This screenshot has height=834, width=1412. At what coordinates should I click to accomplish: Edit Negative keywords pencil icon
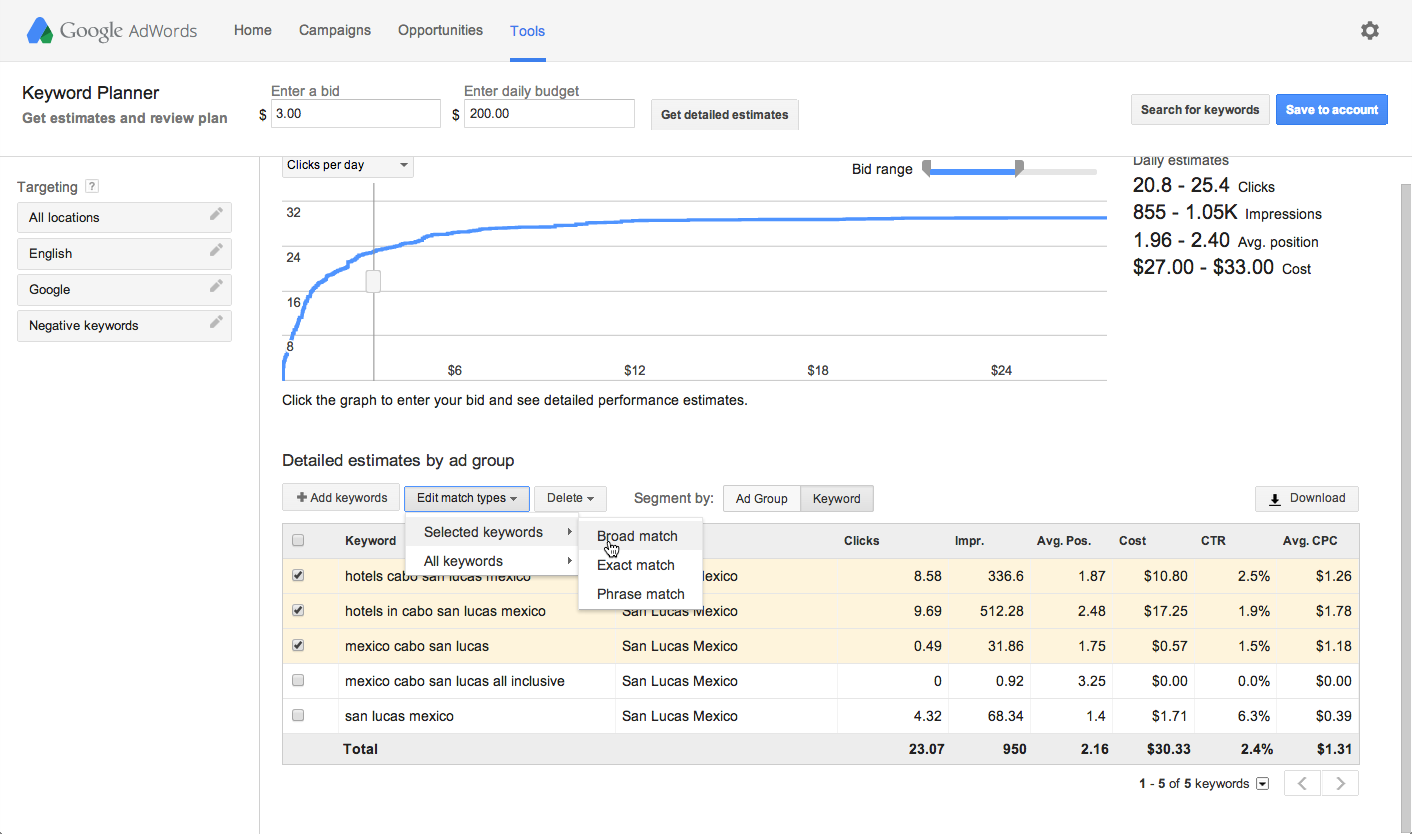[216, 323]
